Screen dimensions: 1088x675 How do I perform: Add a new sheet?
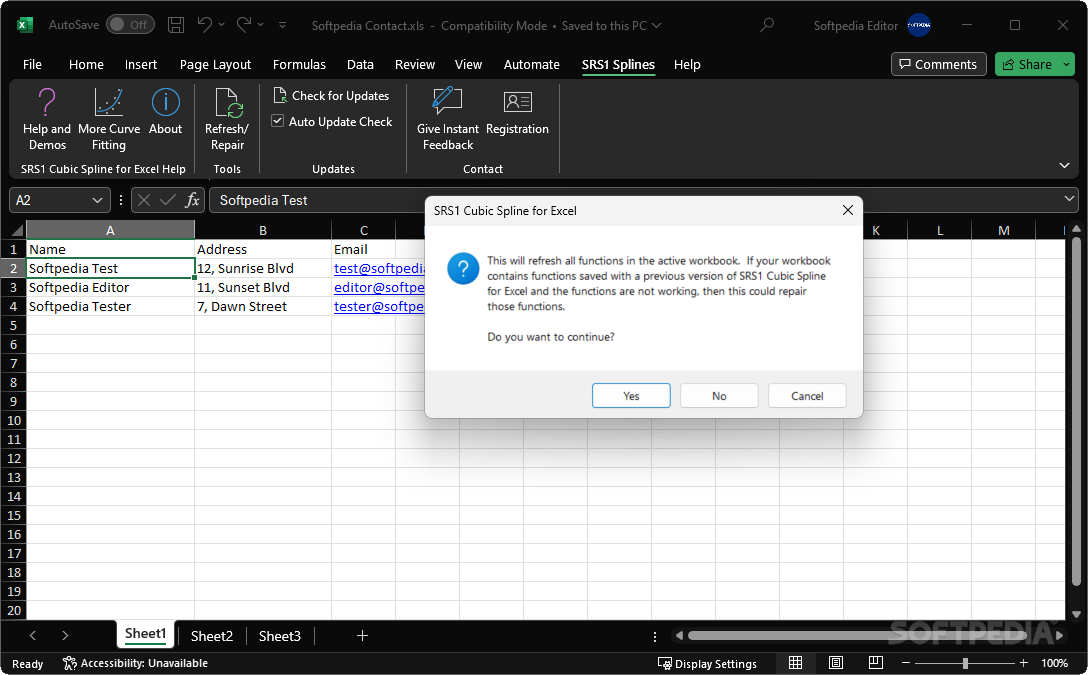tap(362, 635)
